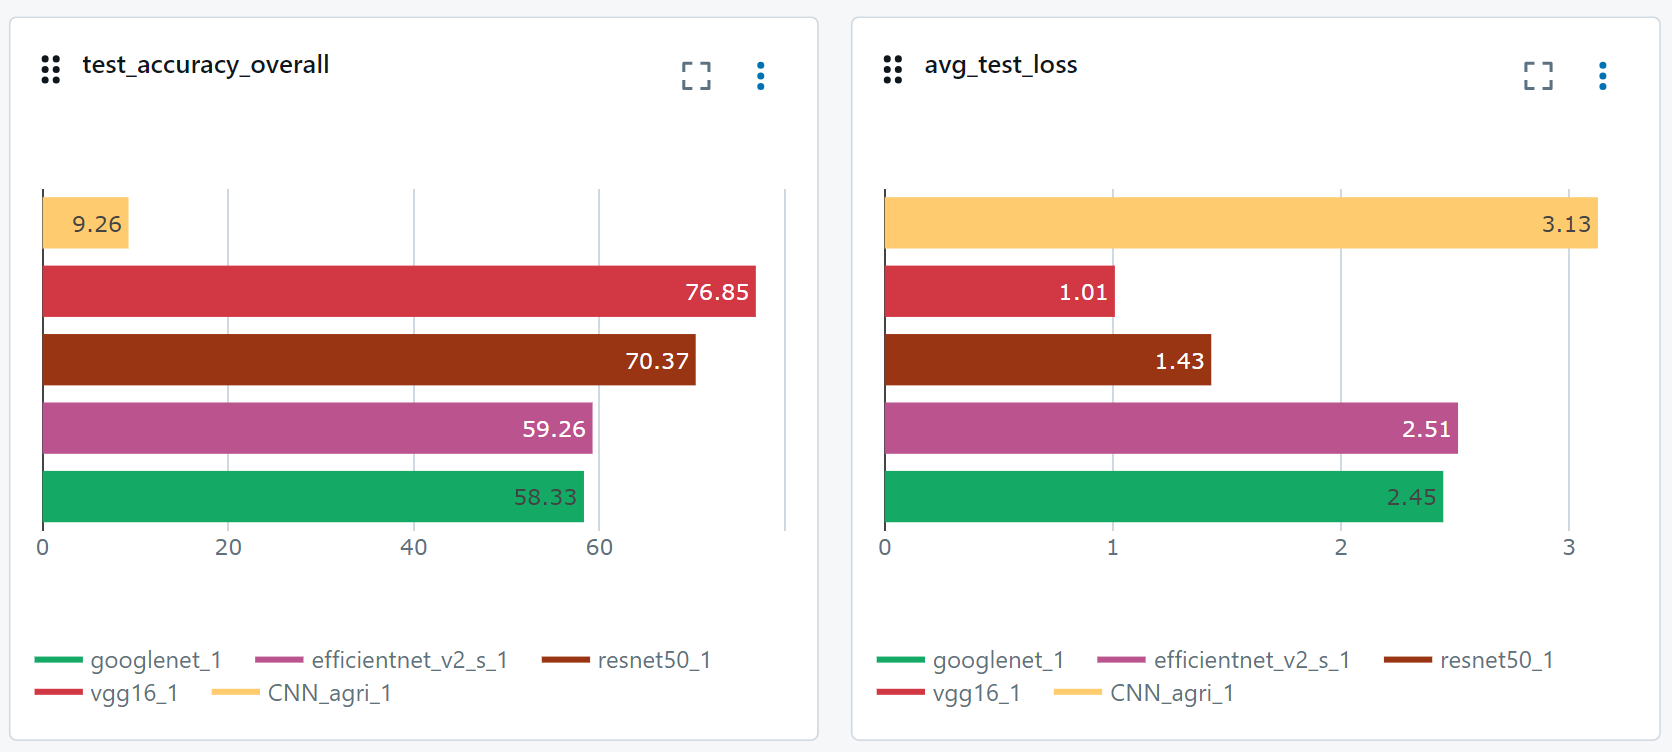Image resolution: width=1672 pixels, height=752 pixels.
Task: Click resnet50_1 legend in loss chart
Action: [x=1469, y=660]
